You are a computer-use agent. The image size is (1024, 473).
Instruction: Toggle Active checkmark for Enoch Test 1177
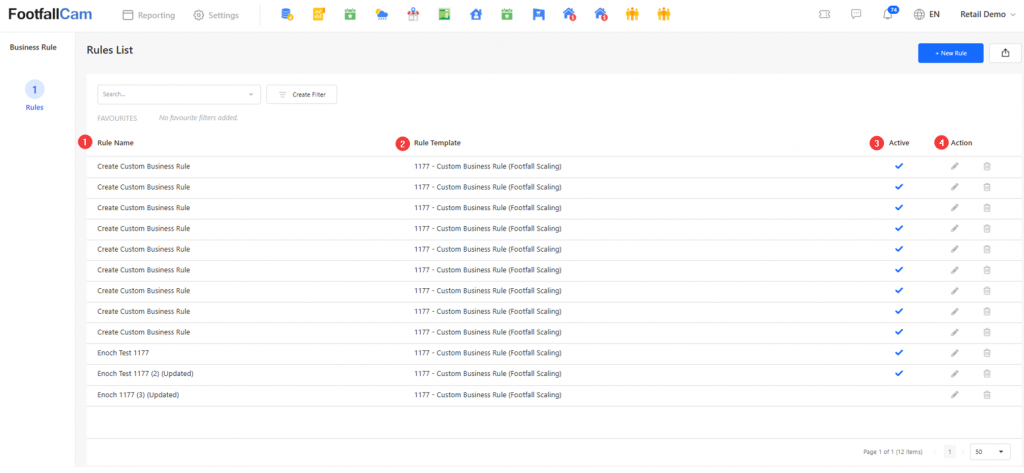point(898,353)
